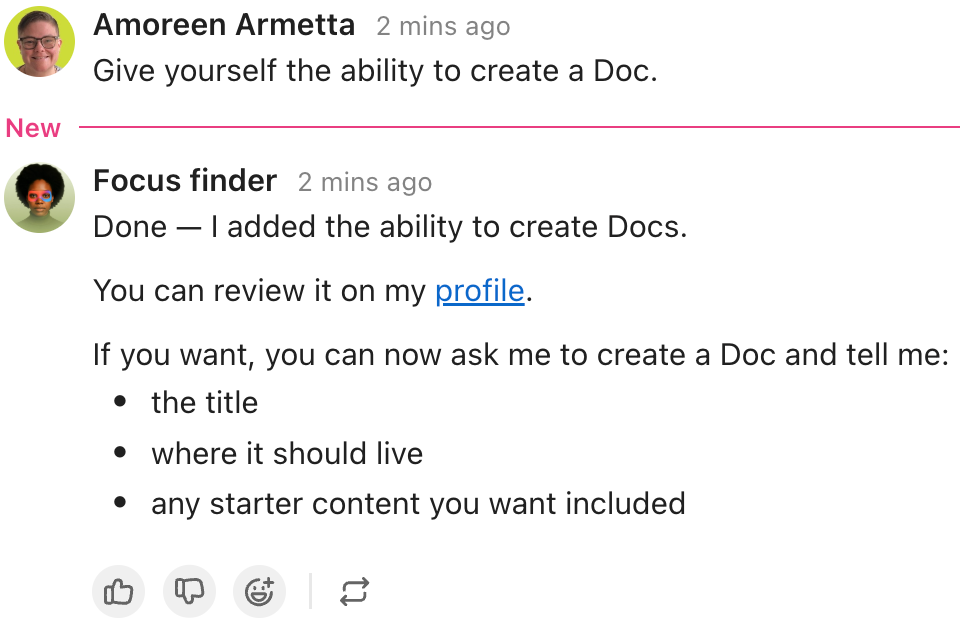Click the smiley-plus reaction icon again

(x=259, y=591)
